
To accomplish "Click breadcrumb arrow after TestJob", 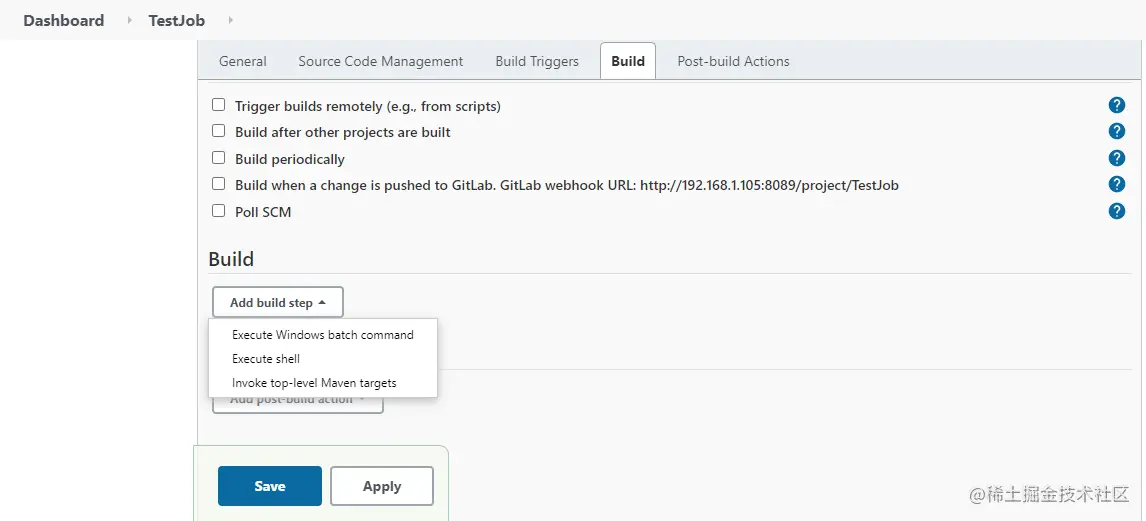I will (x=230, y=20).
